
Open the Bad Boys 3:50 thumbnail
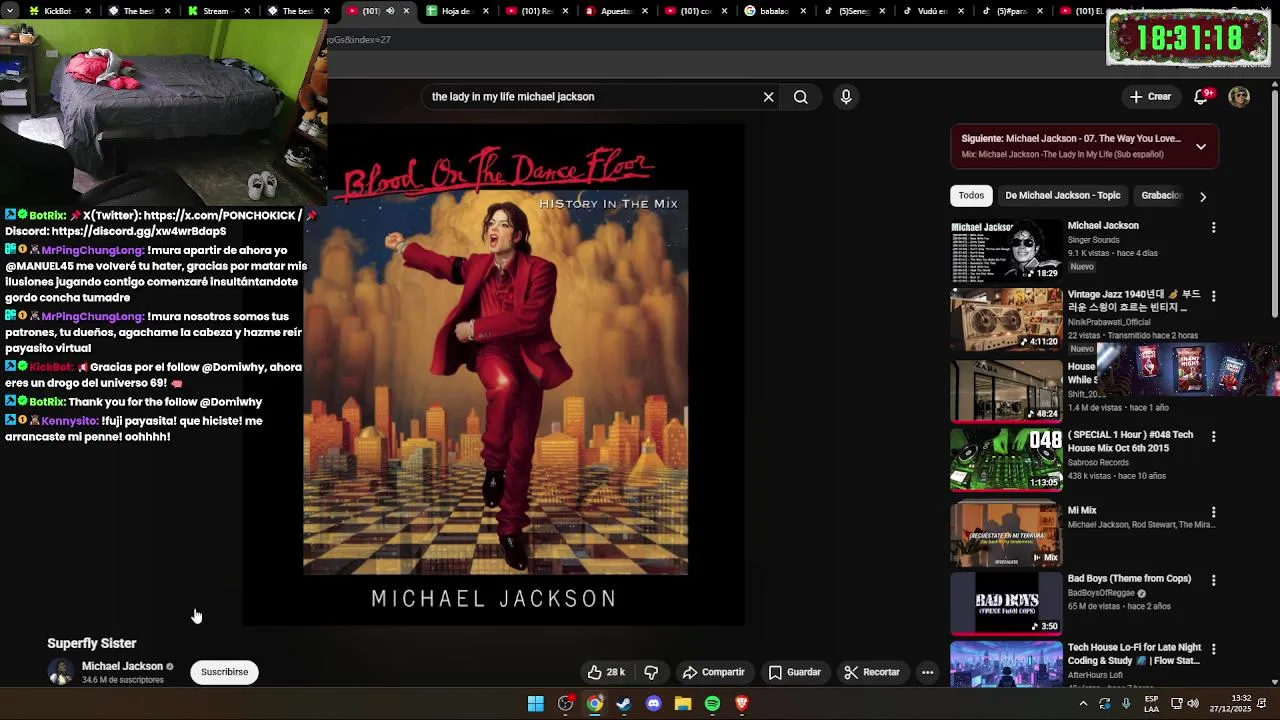(x=1006, y=603)
